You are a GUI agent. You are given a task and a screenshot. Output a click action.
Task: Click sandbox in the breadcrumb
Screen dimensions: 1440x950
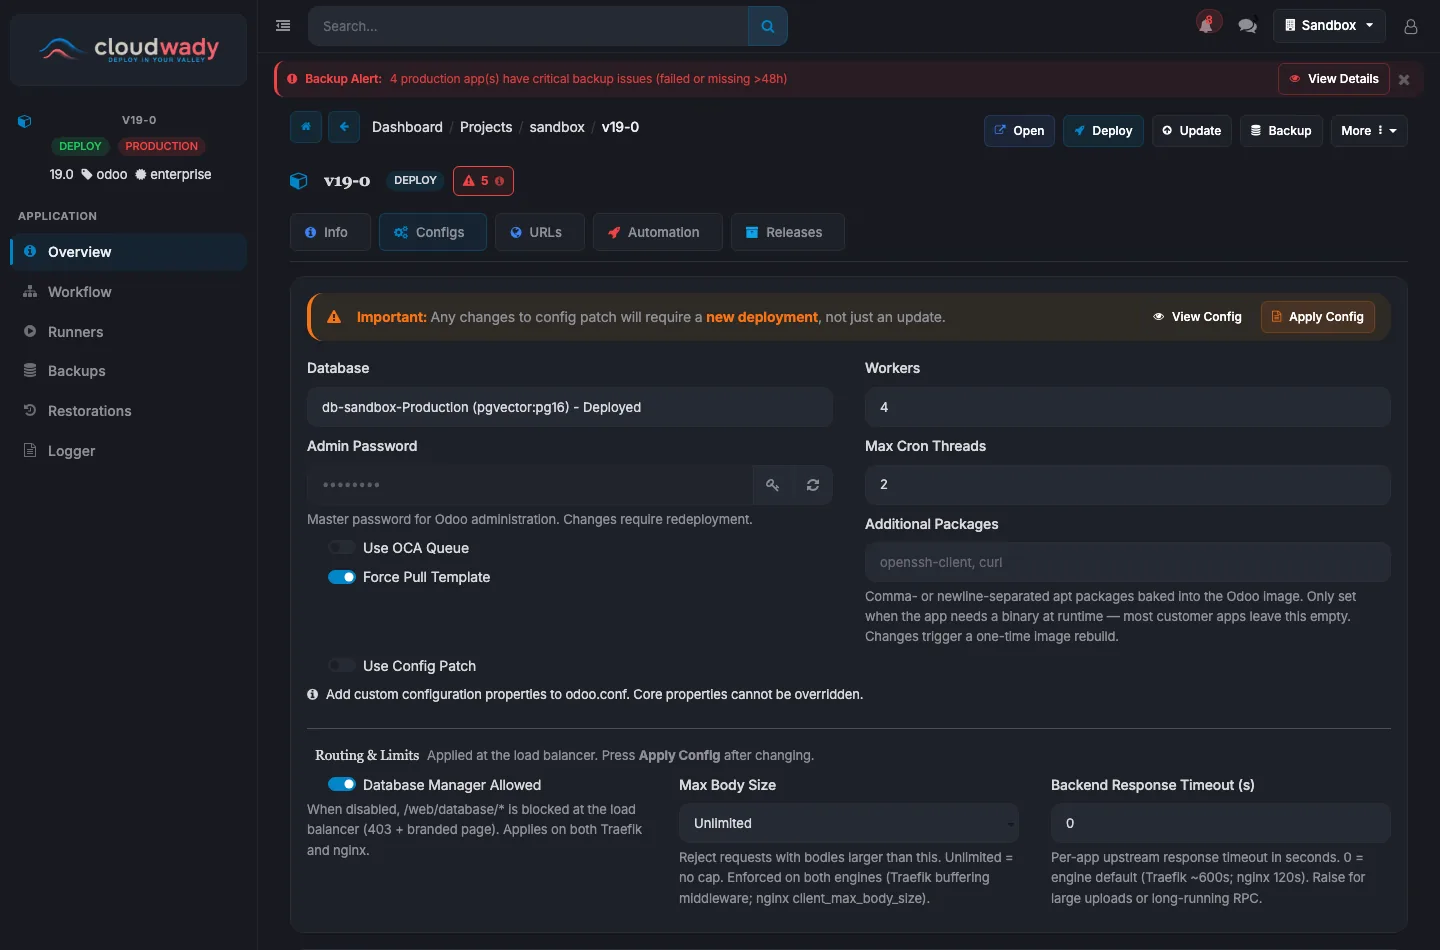coord(557,127)
